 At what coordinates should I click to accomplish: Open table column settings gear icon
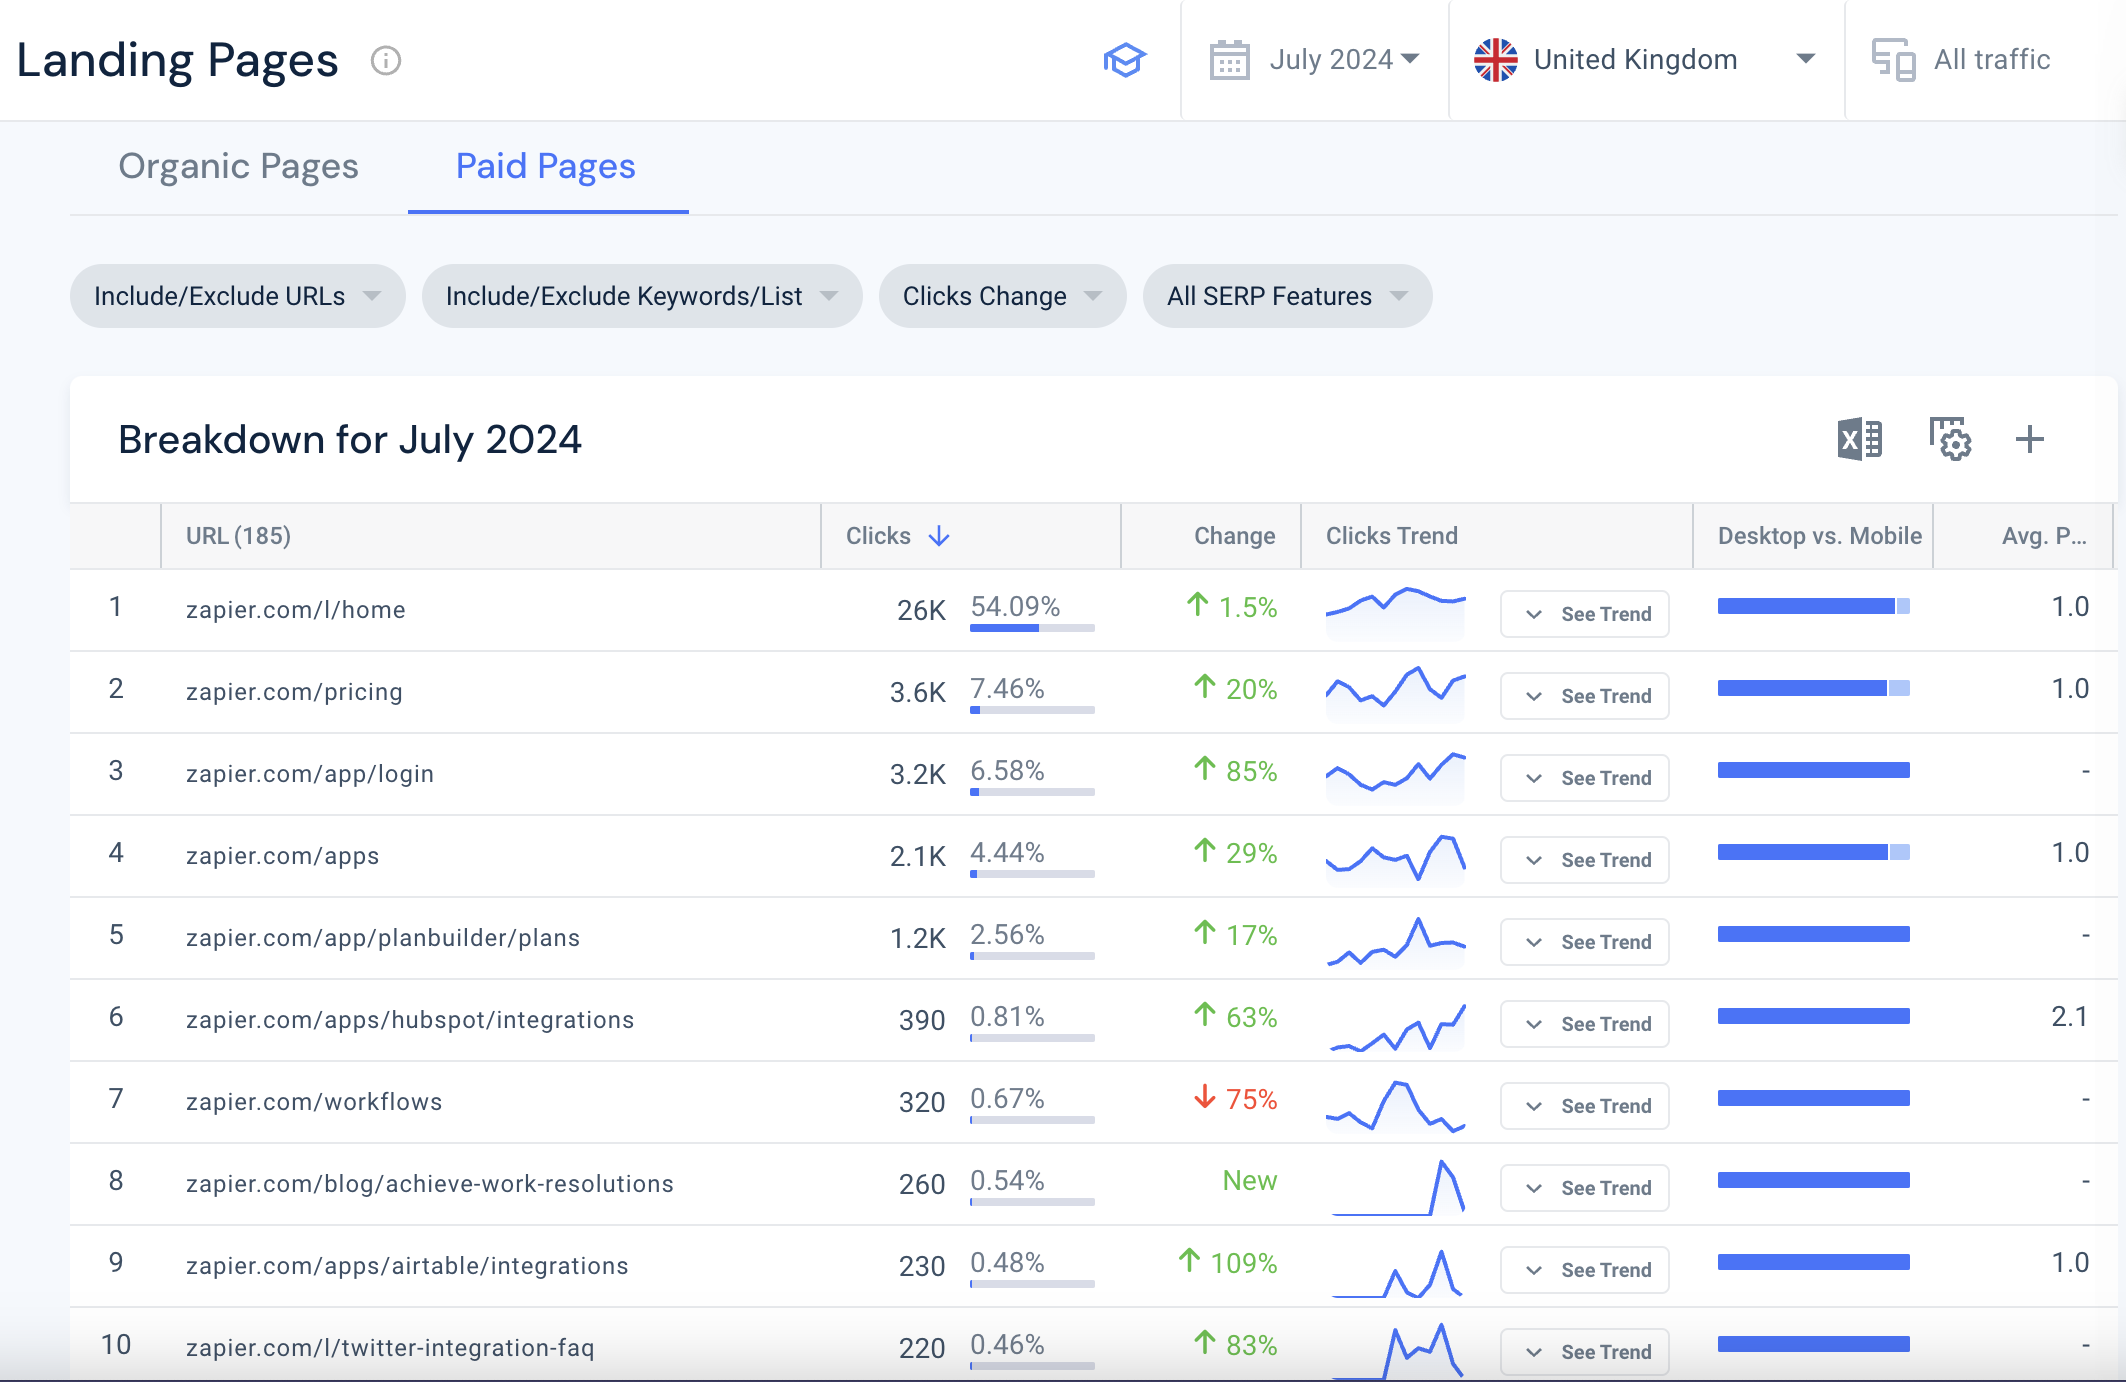1950,439
